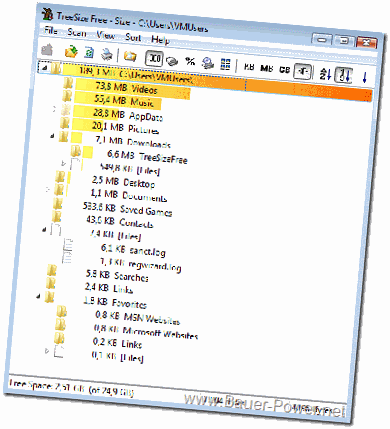Show sizes in GB
Image resolution: width=390 pixels, height=429 pixels.
click(284, 70)
